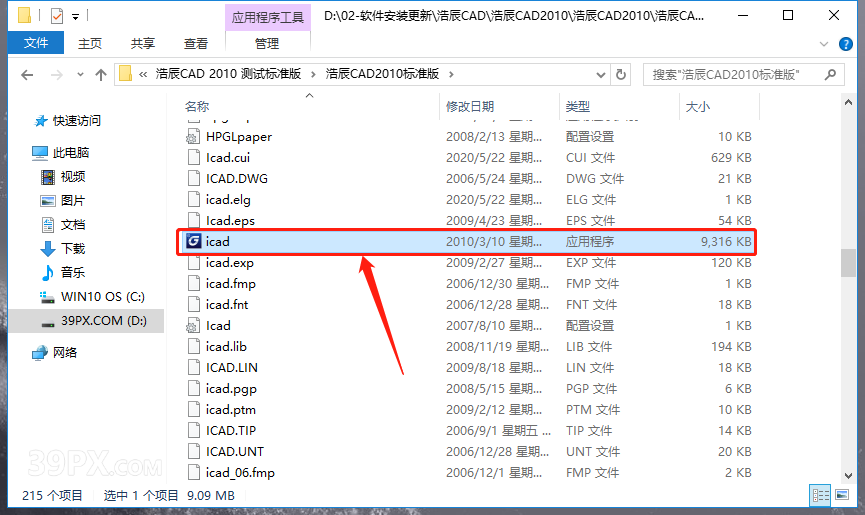Switch to large icons view icon
This screenshot has height=515, width=865.
(842, 495)
